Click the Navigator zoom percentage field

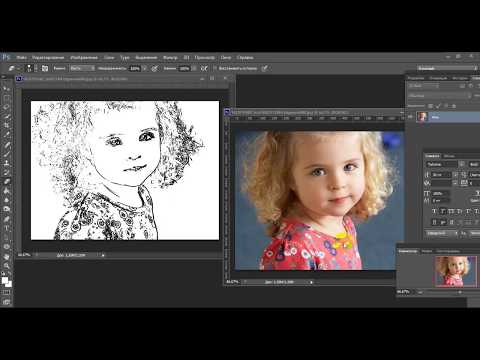[403, 292]
